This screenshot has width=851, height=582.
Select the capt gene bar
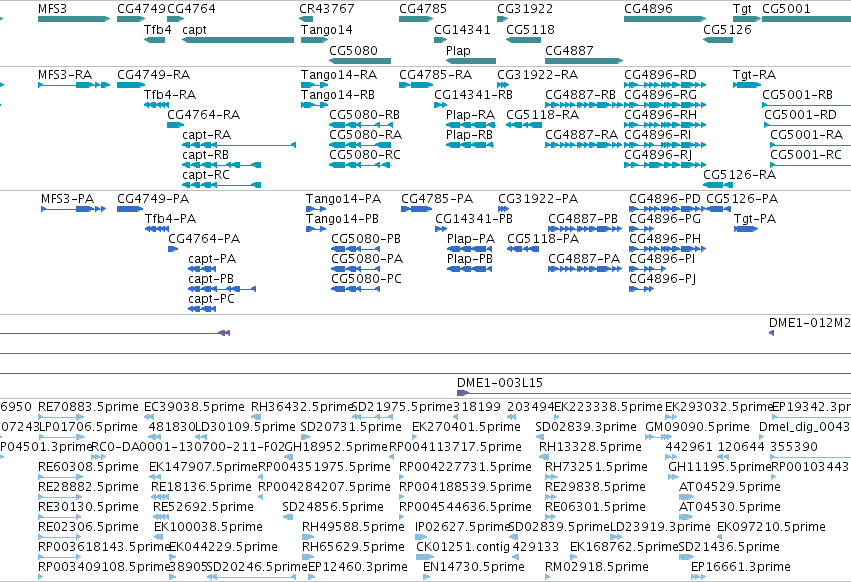[238, 40]
